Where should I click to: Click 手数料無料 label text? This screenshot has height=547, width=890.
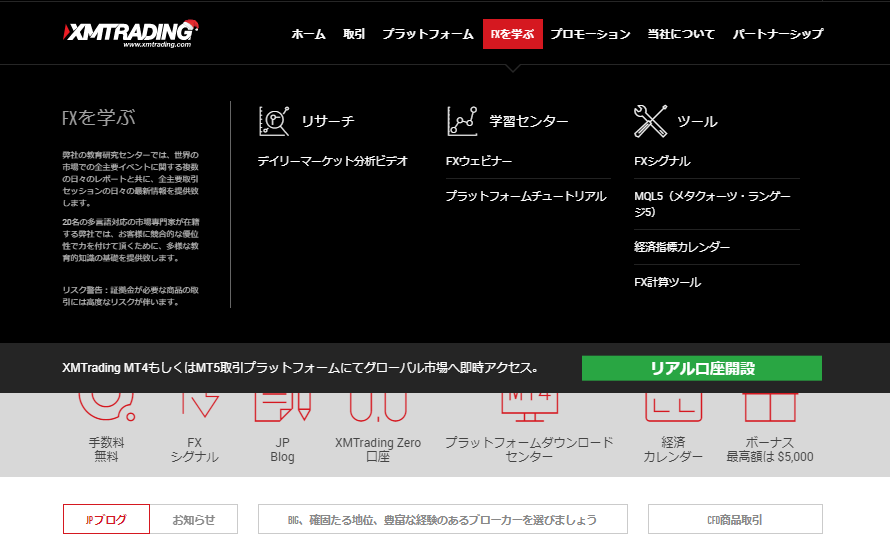pos(106,449)
